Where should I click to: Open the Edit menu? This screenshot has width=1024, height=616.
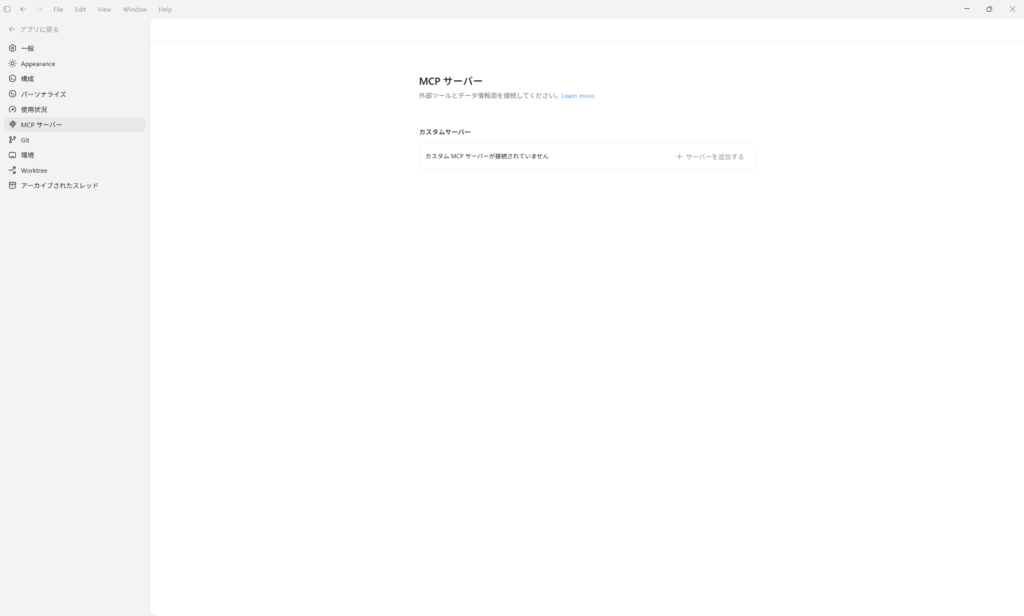80,9
